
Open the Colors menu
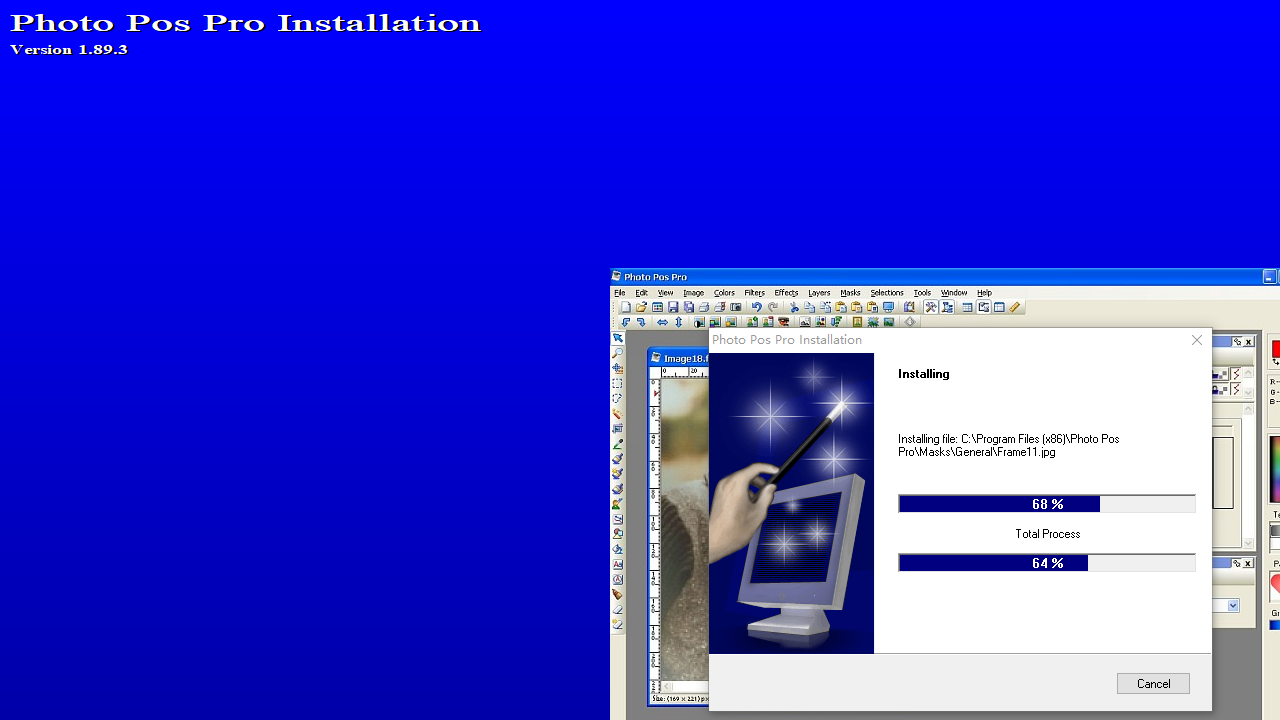[724, 292]
